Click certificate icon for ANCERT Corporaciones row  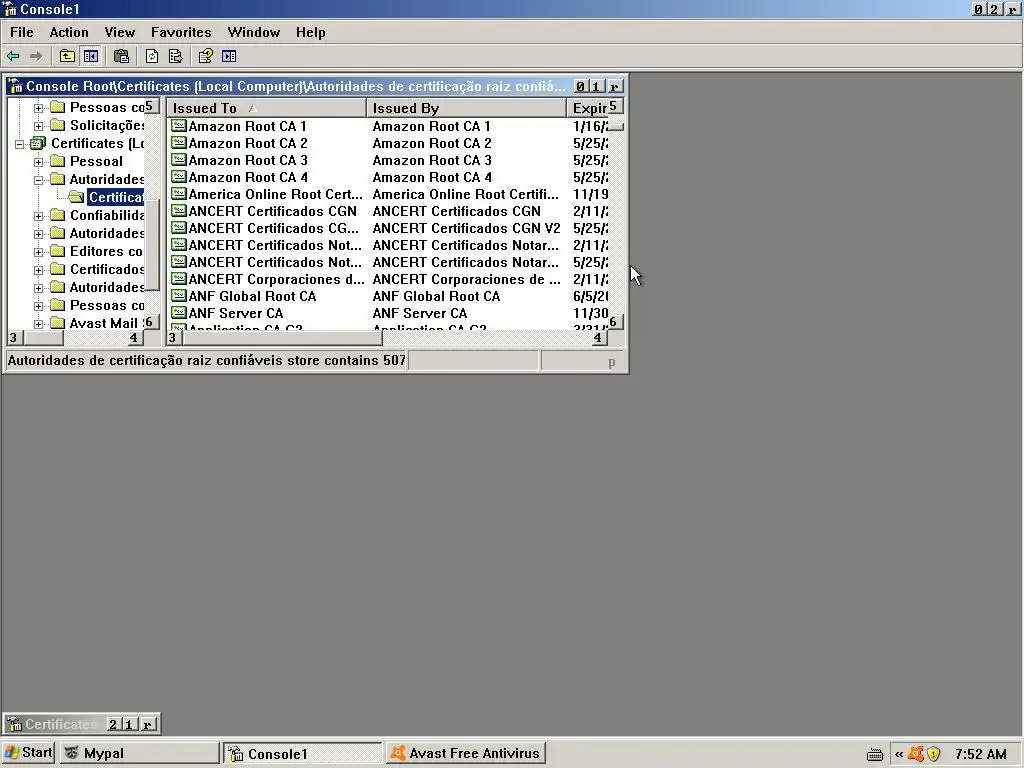click(178, 279)
